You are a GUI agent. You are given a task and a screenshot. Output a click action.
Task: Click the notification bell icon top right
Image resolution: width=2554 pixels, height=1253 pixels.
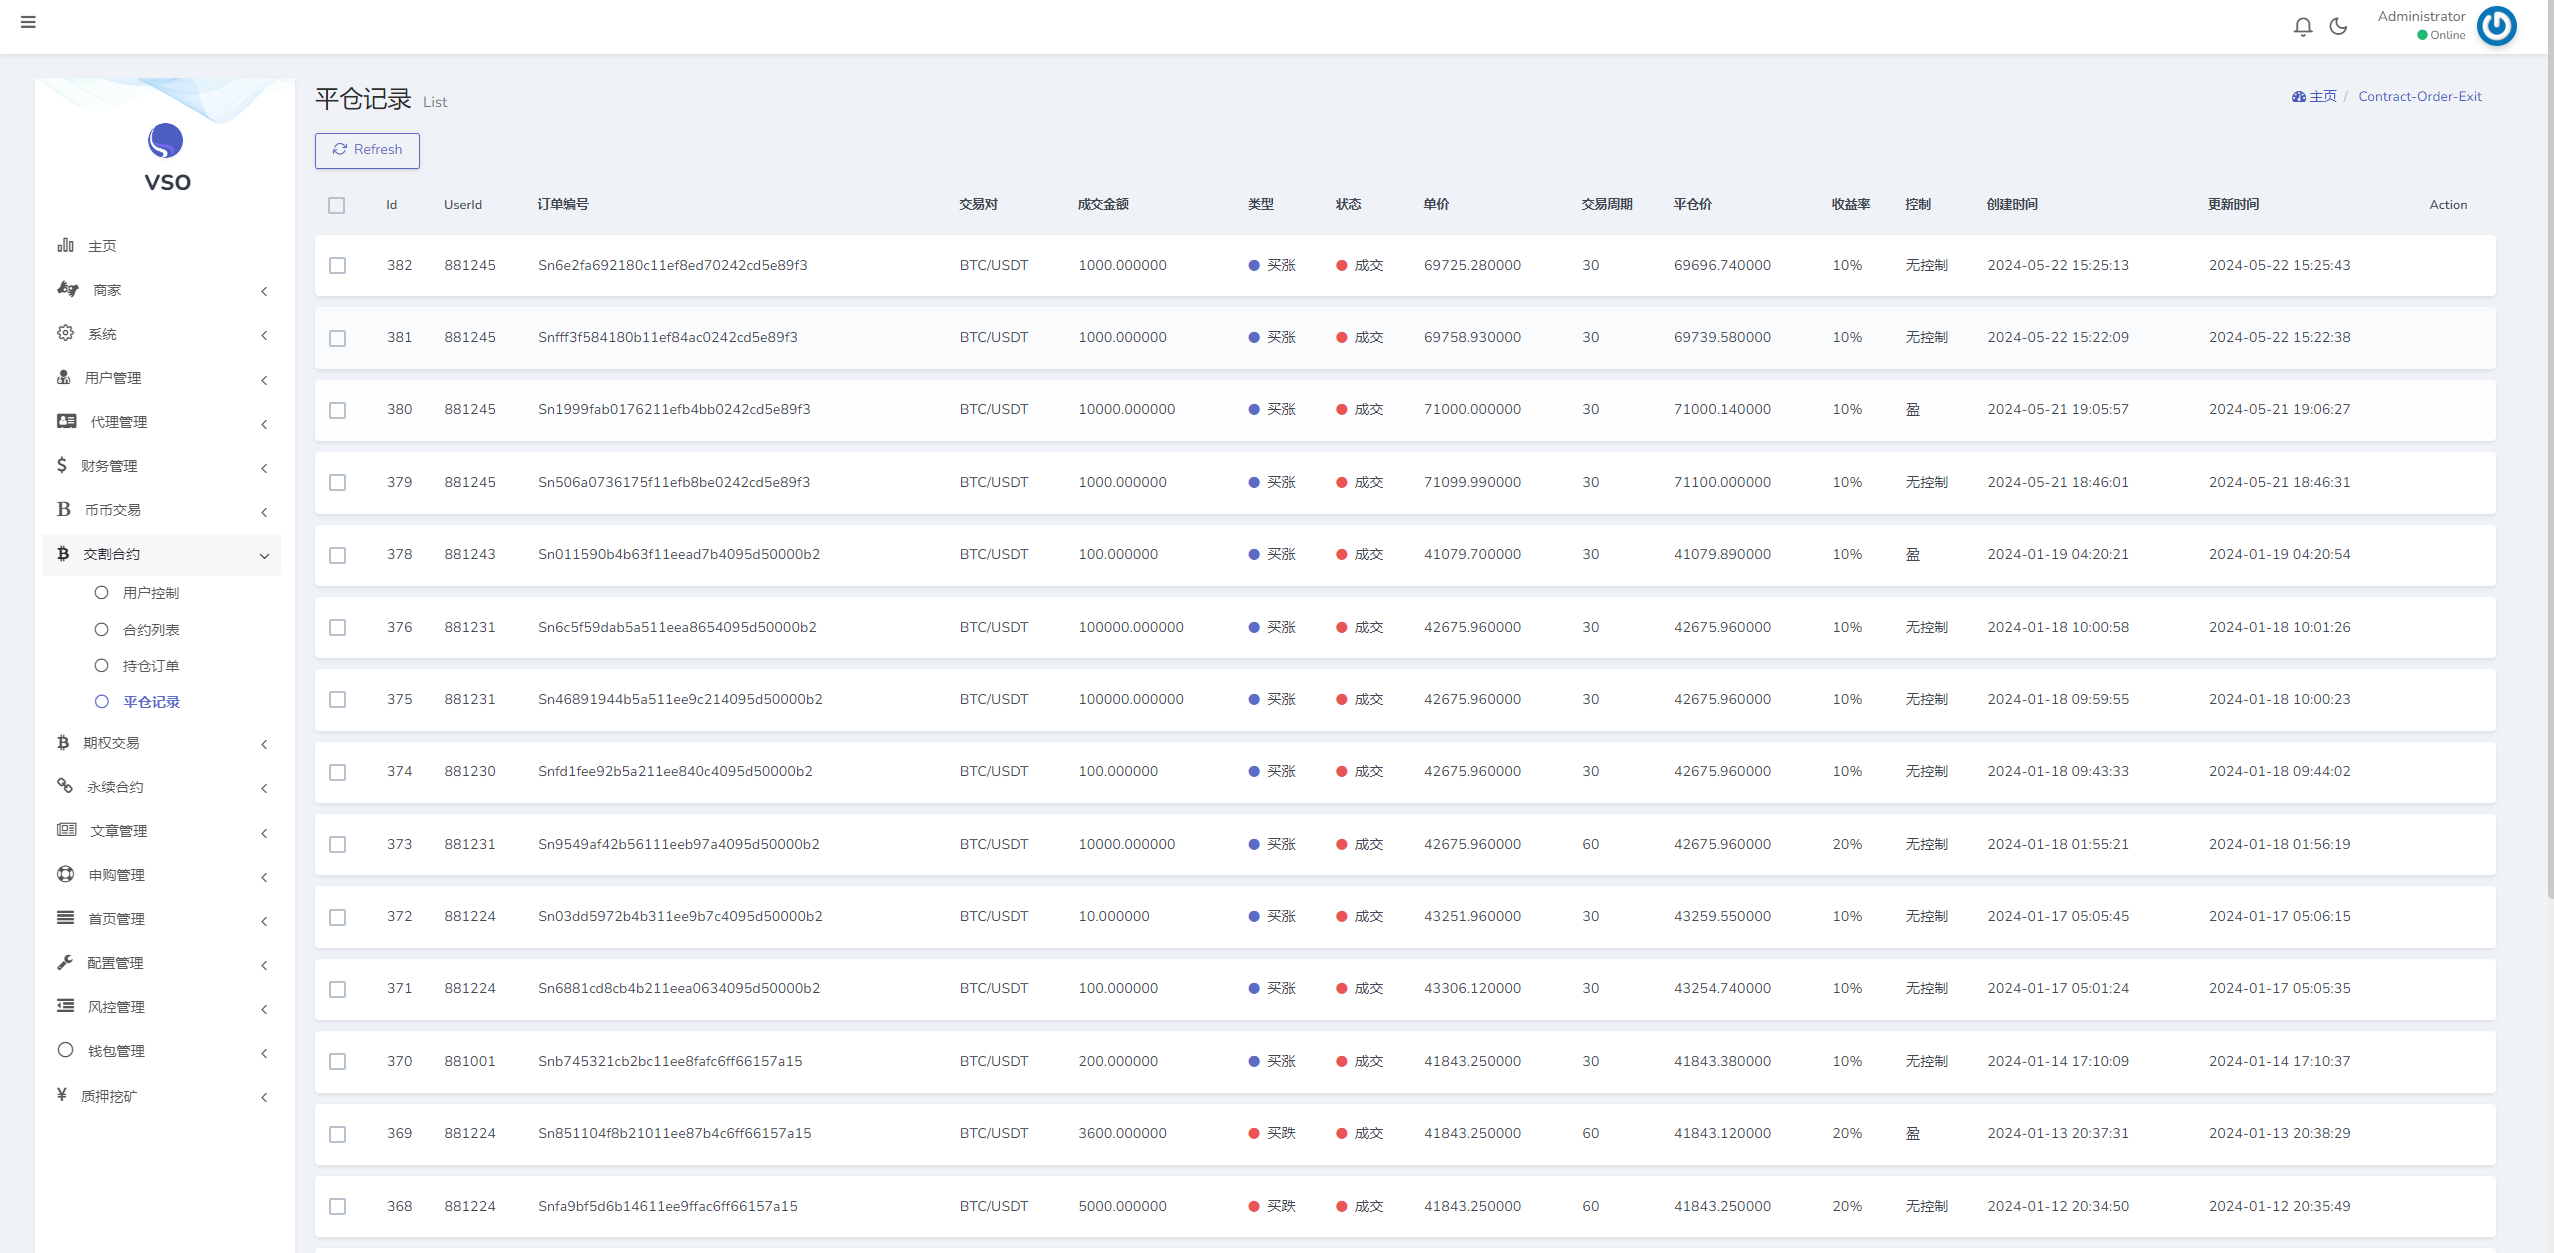pos(2303,23)
